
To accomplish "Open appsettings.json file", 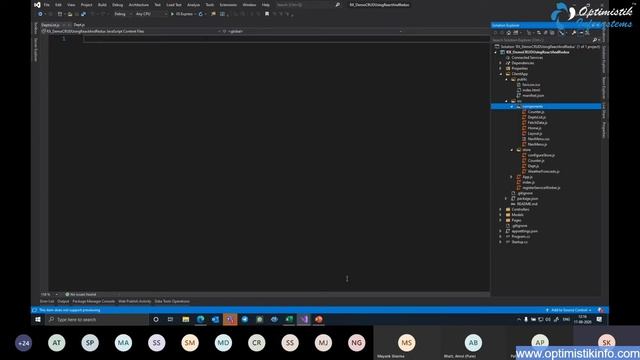I will point(524,231).
